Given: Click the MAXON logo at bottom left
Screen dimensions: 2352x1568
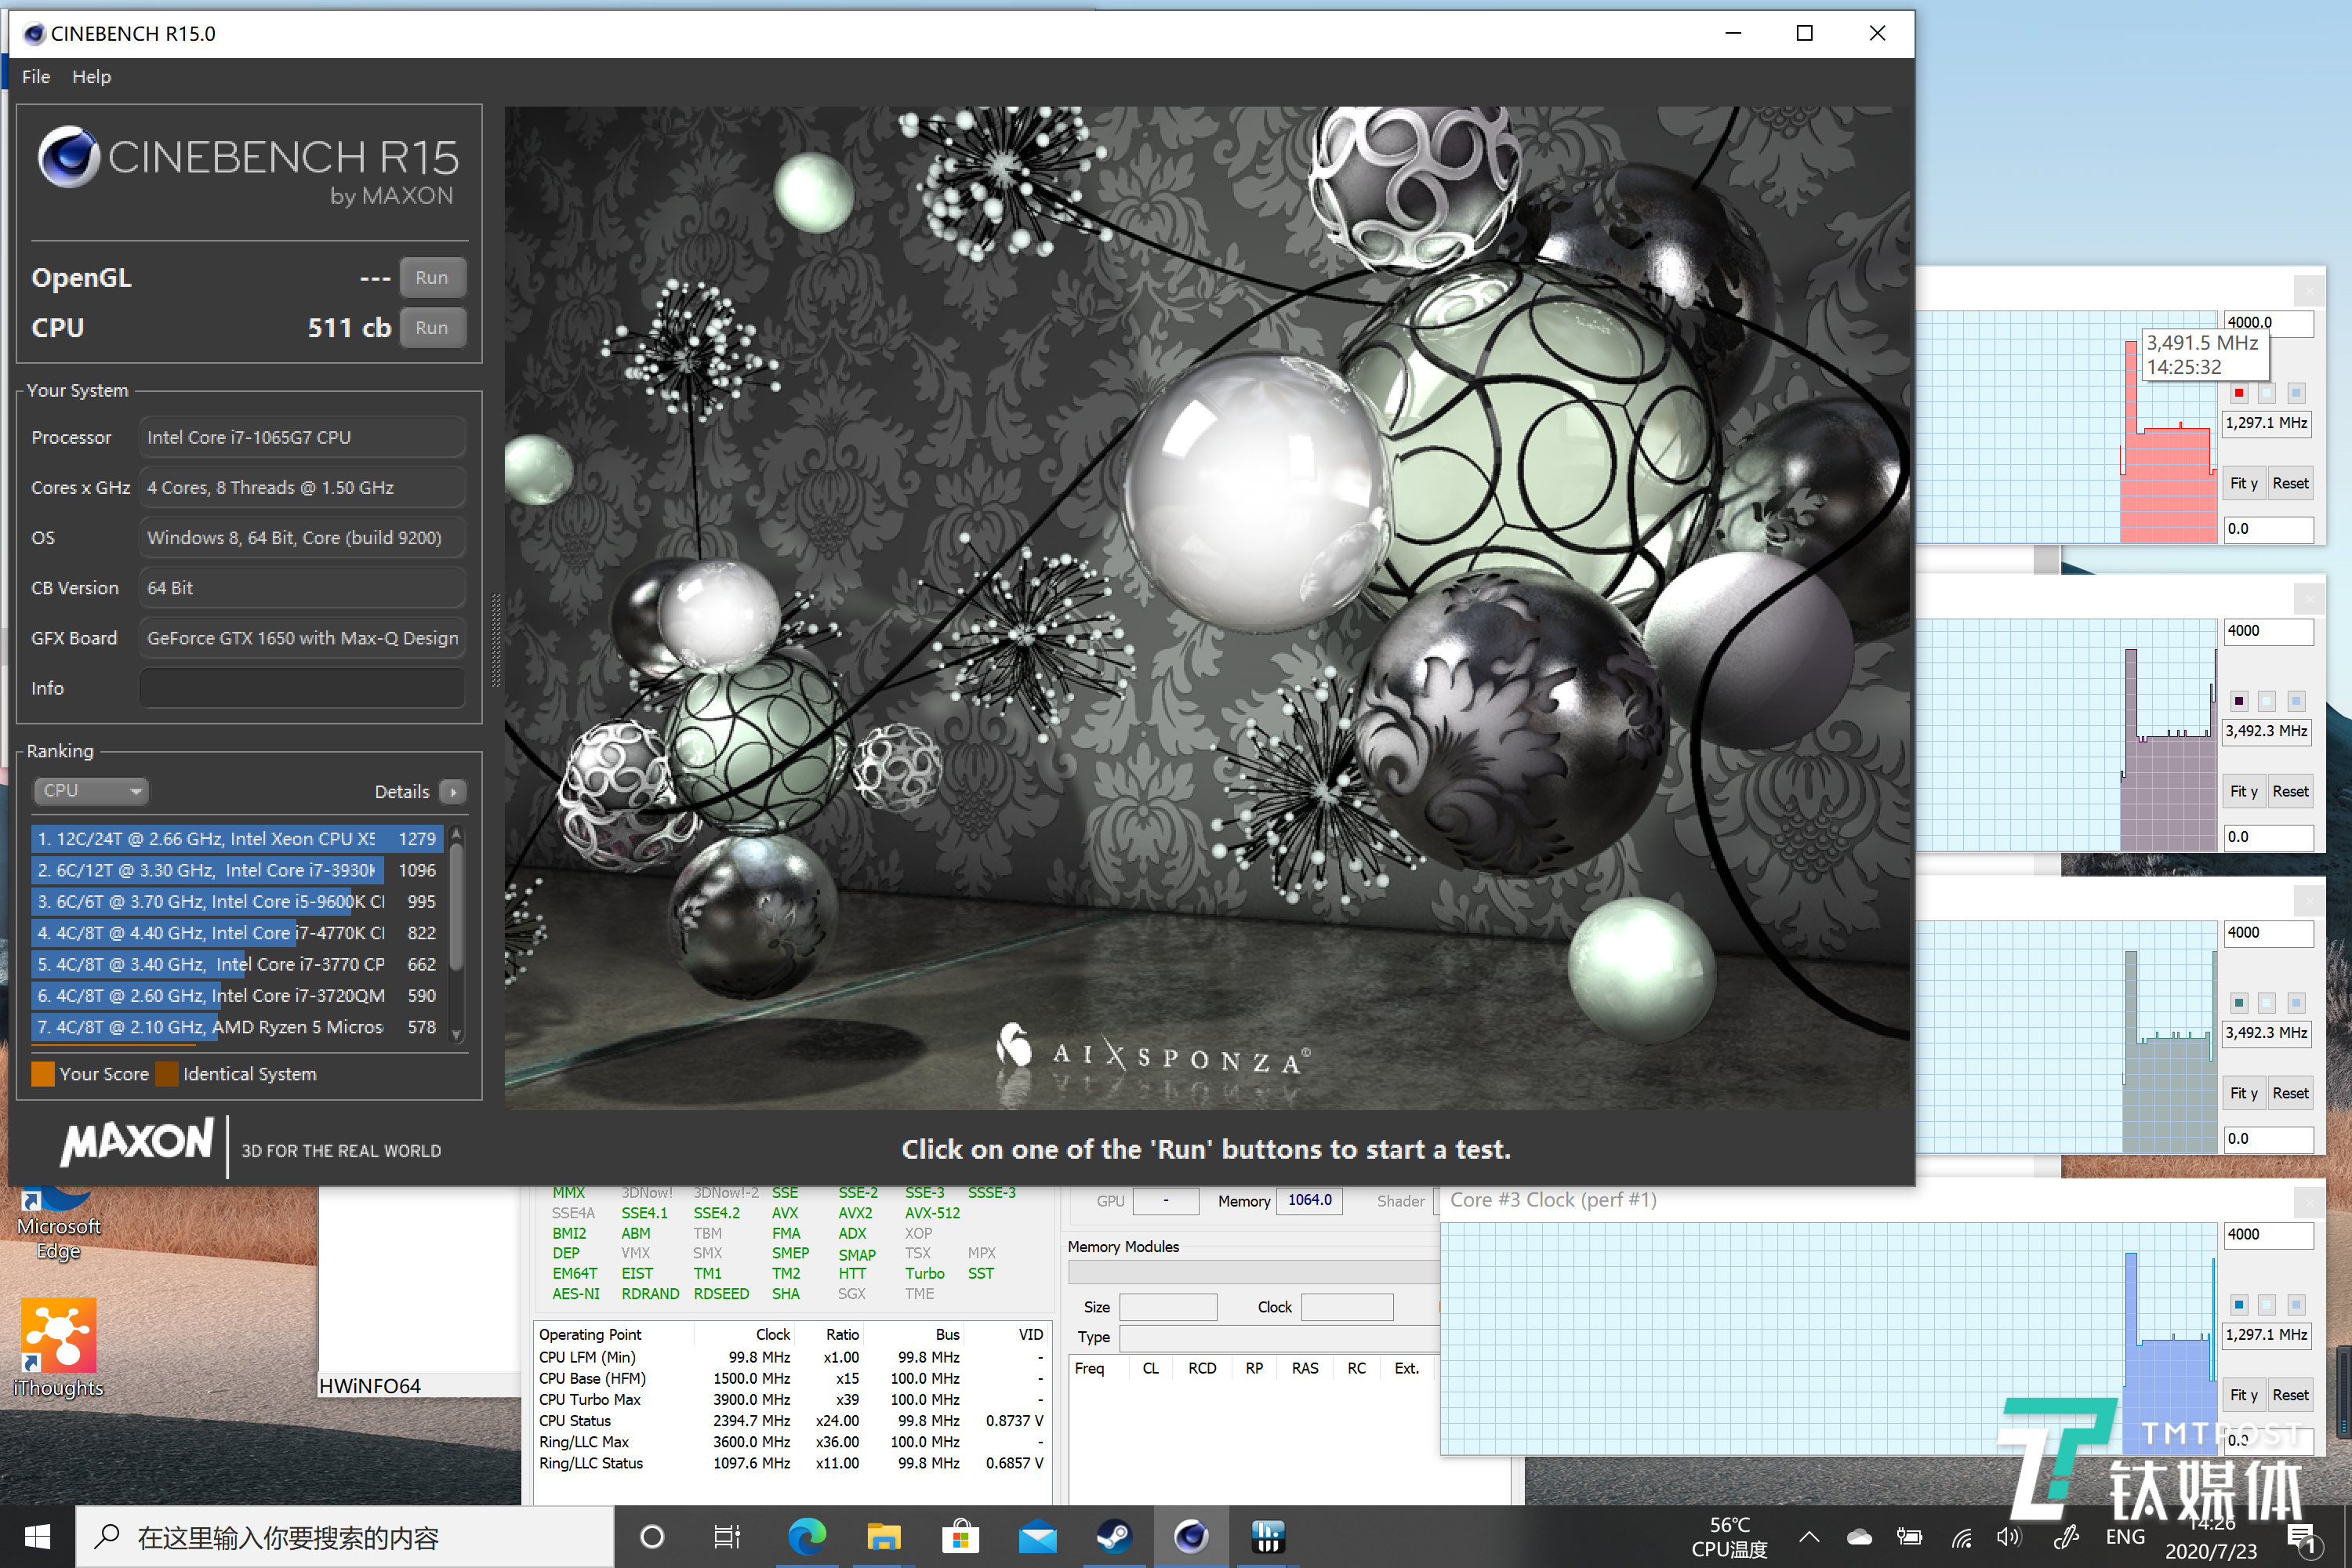Looking at the screenshot, I should tap(137, 1143).
